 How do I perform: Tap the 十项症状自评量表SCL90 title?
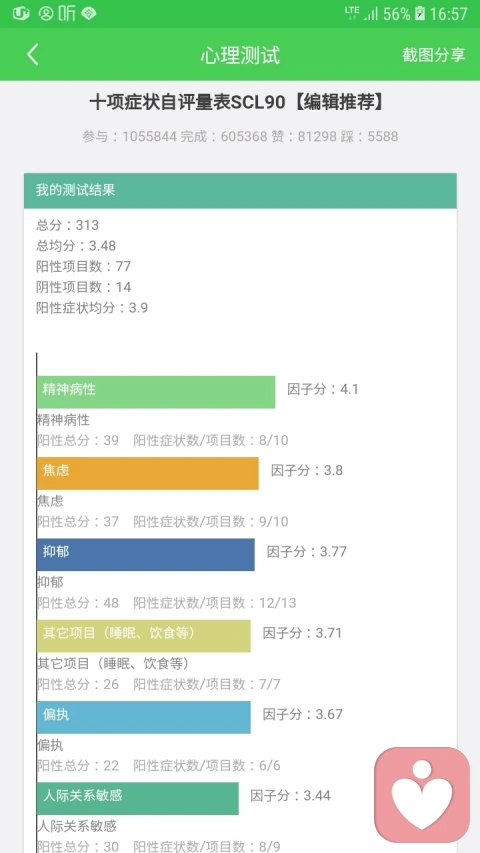pyautogui.click(x=187, y=102)
